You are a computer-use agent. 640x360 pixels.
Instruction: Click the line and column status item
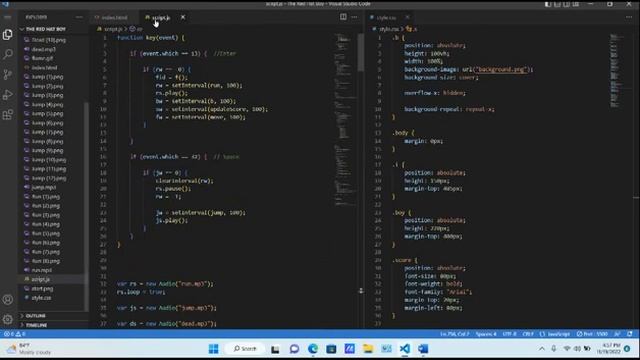[454, 334]
